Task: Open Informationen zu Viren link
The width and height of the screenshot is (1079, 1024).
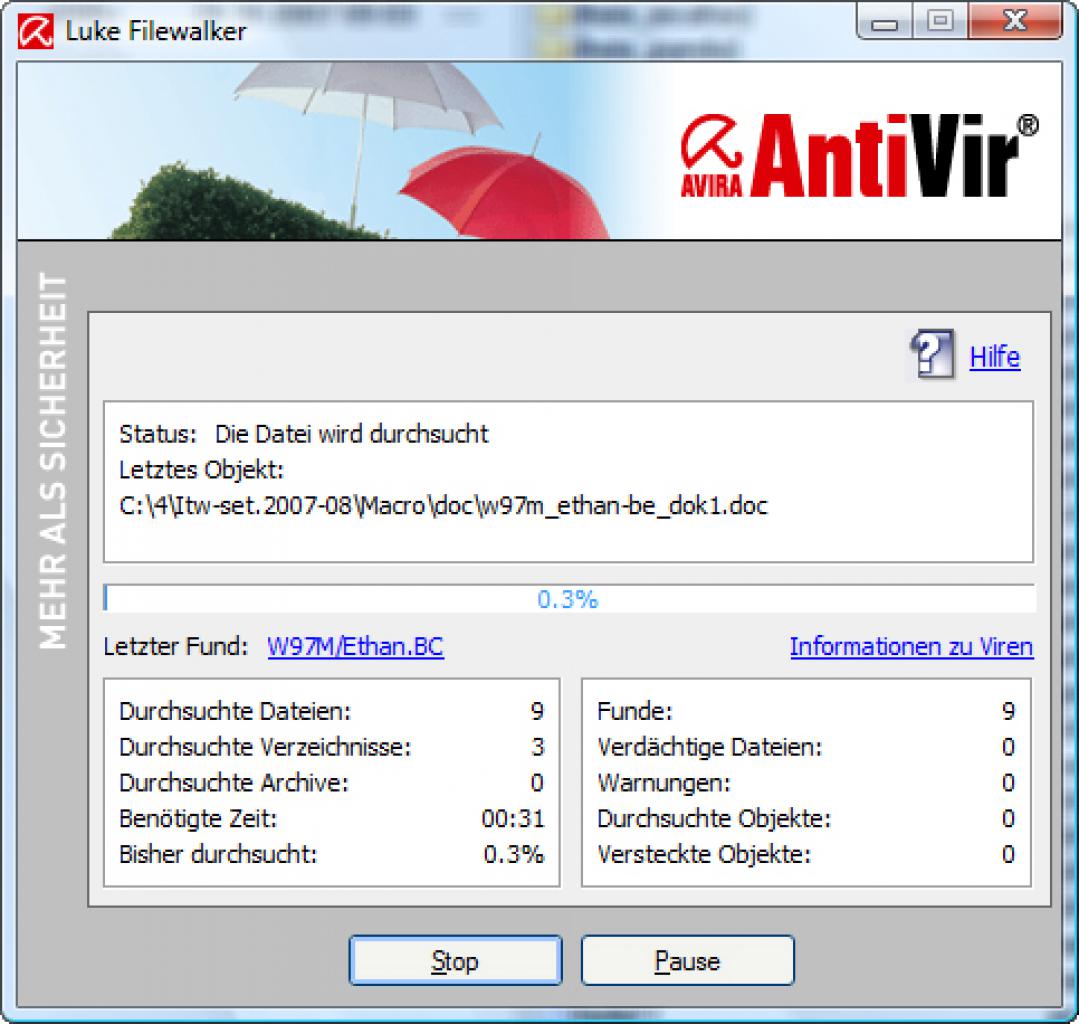Action: 911,647
